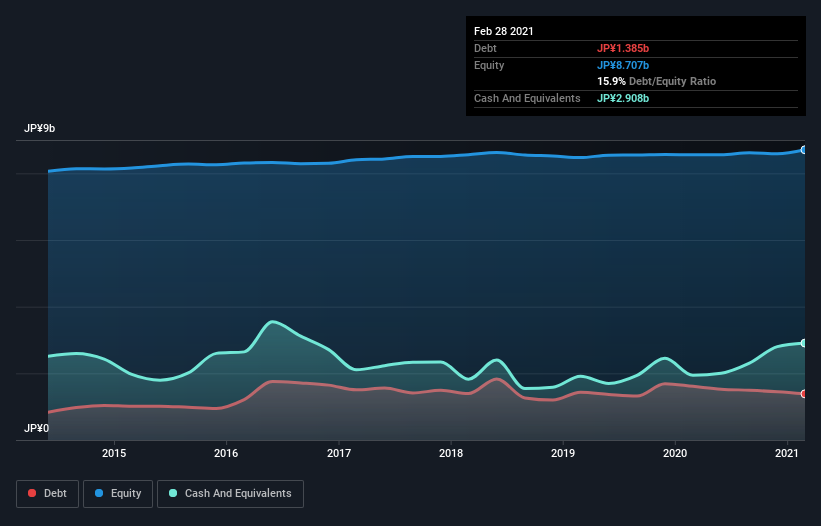Click the Feb 28 2021 tooltip date
The image size is (821, 526).
coord(504,31)
